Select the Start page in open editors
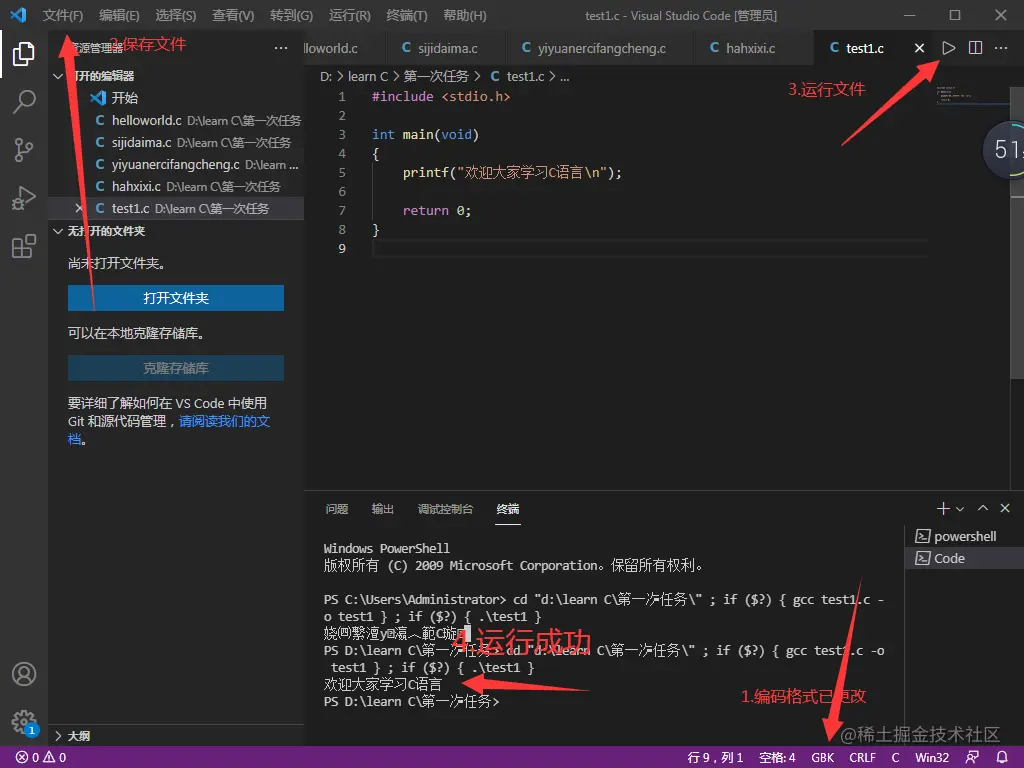 [176, 98]
